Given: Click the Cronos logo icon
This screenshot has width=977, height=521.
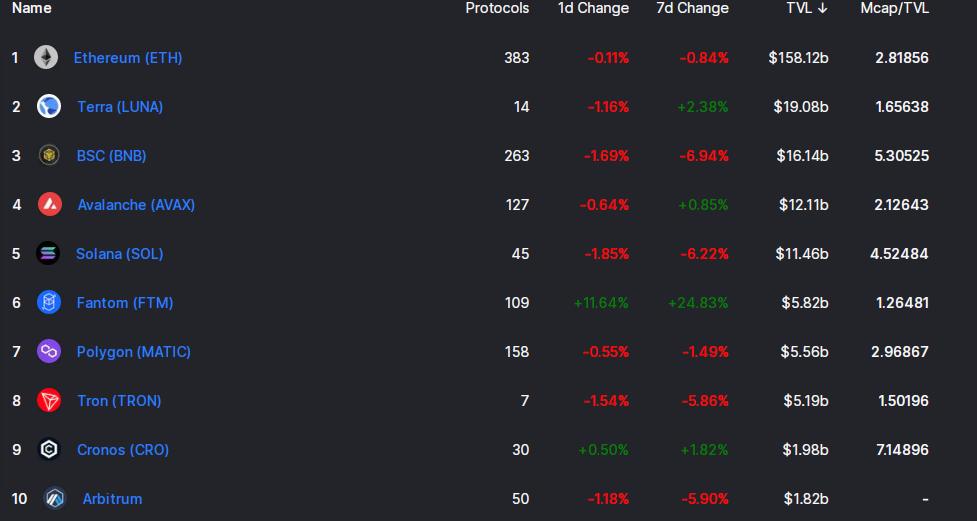Looking at the screenshot, I should coord(49,450).
